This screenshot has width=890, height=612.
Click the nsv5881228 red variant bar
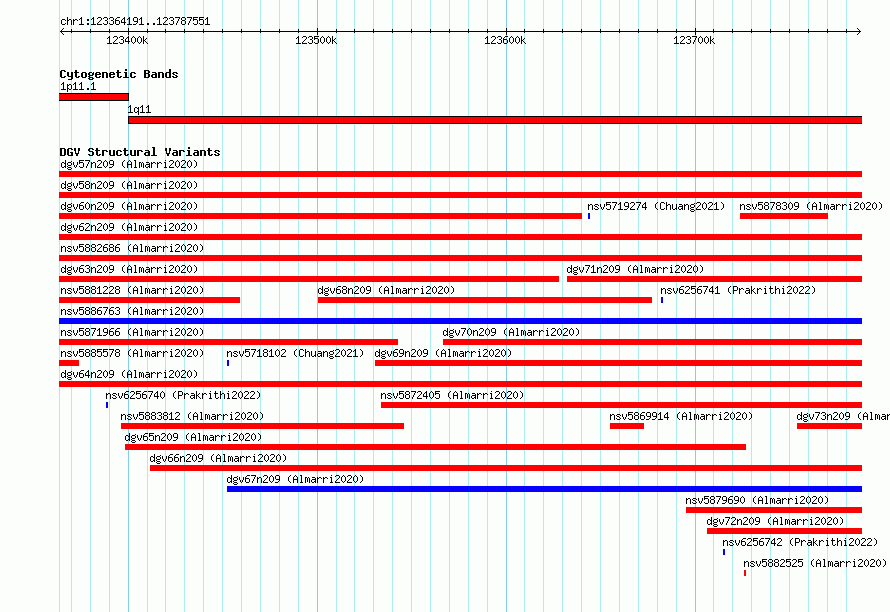pos(149,300)
